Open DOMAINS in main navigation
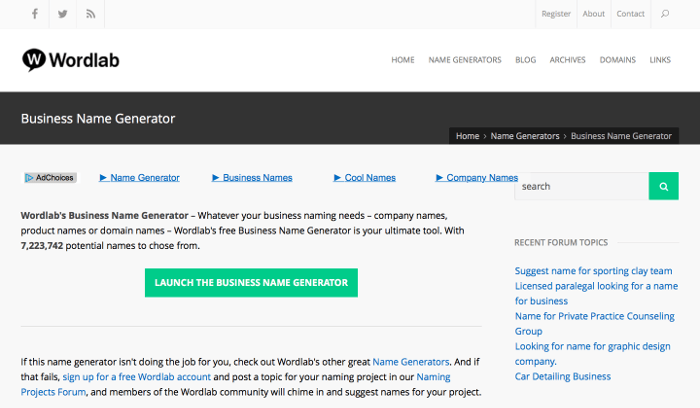 (x=617, y=60)
